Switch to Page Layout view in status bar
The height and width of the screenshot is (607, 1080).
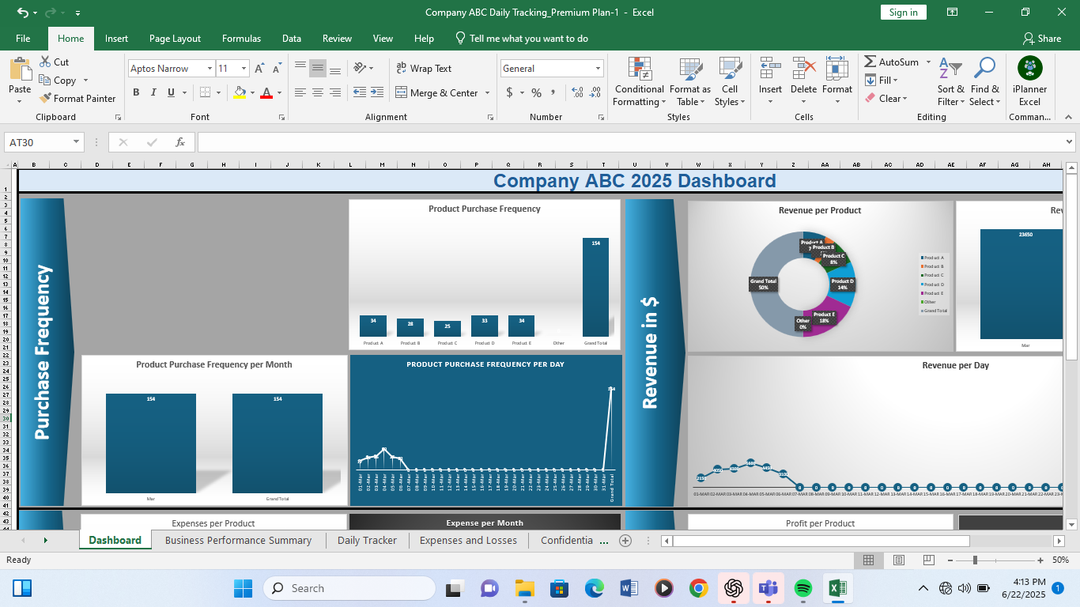(899, 560)
